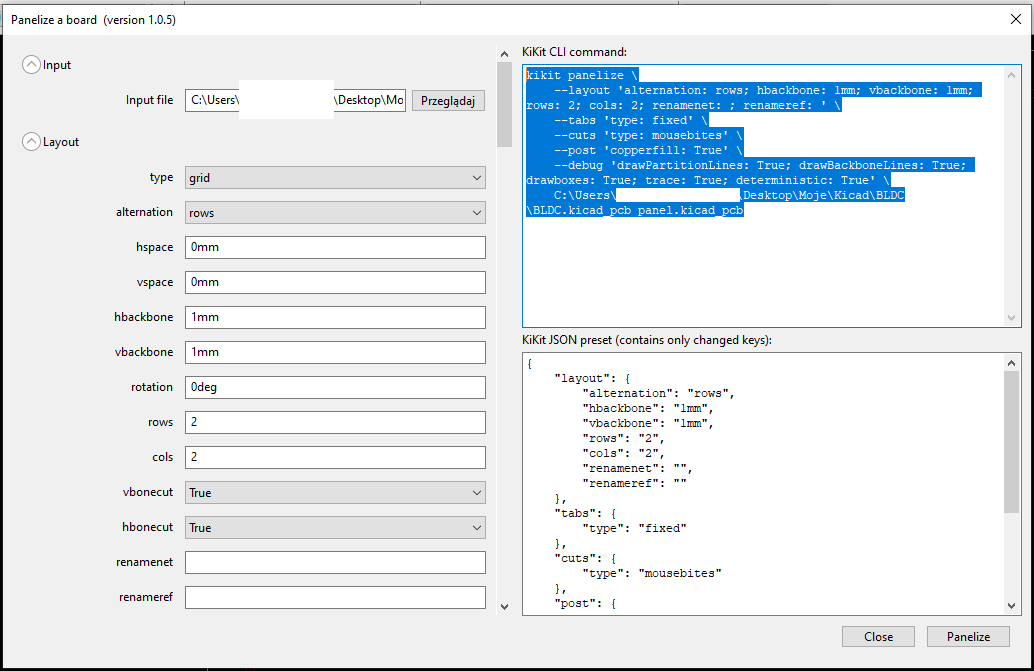Click the '--tabs' line in CLI command
Image resolution: width=1034 pixels, height=671 pixels.
630,121
